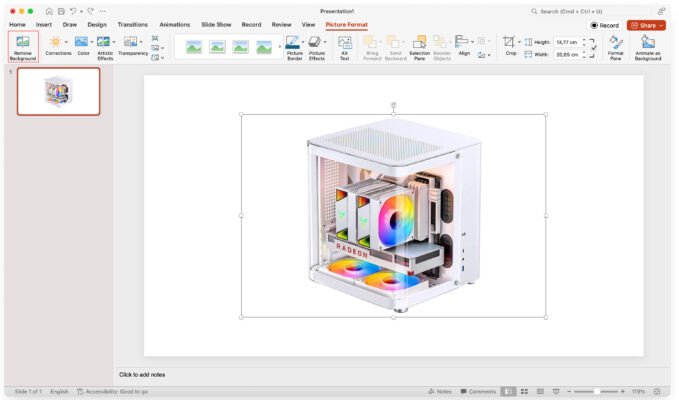Expand the picture styles gallery arrow
The height and width of the screenshot is (400, 679).
[x=280, y=47]
